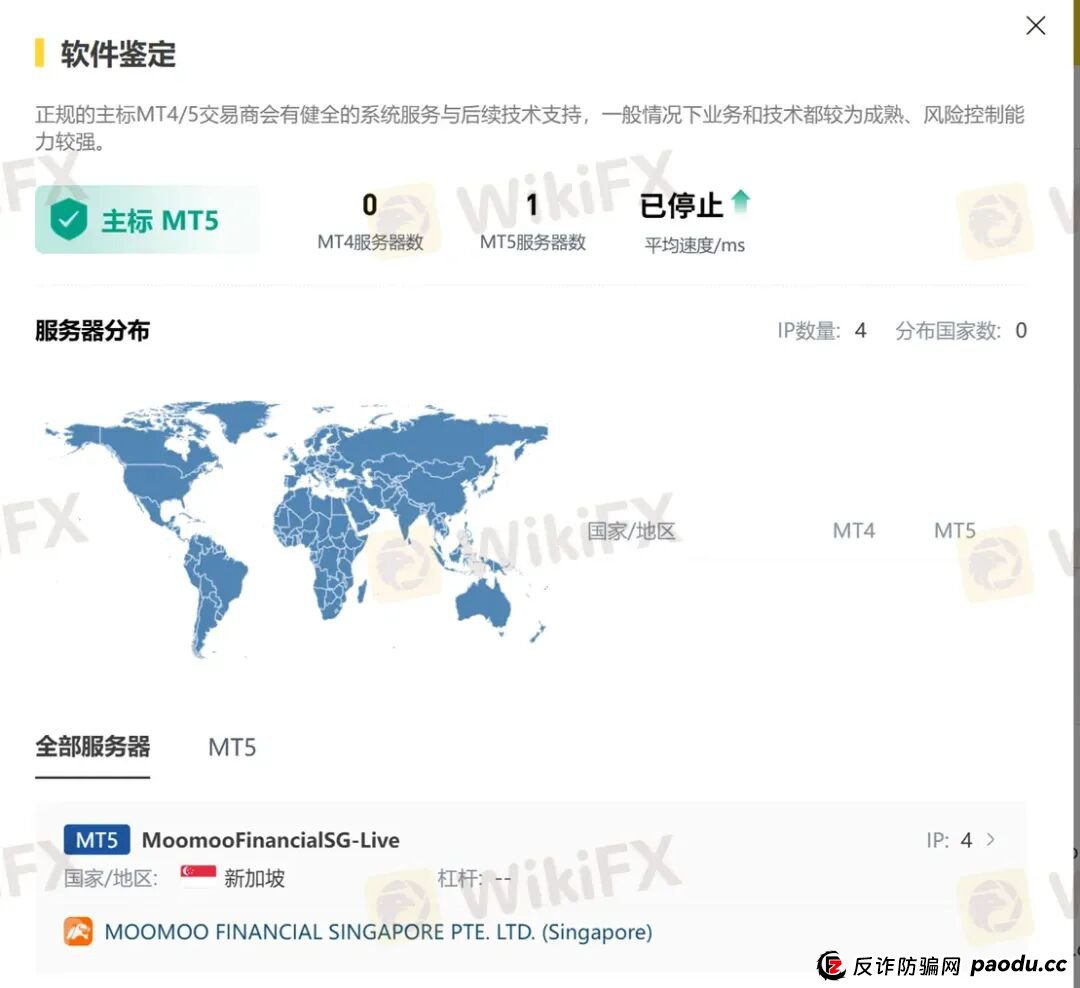
Task: Expand the IP: 4 server details chevron
Action: click(990, 840)
